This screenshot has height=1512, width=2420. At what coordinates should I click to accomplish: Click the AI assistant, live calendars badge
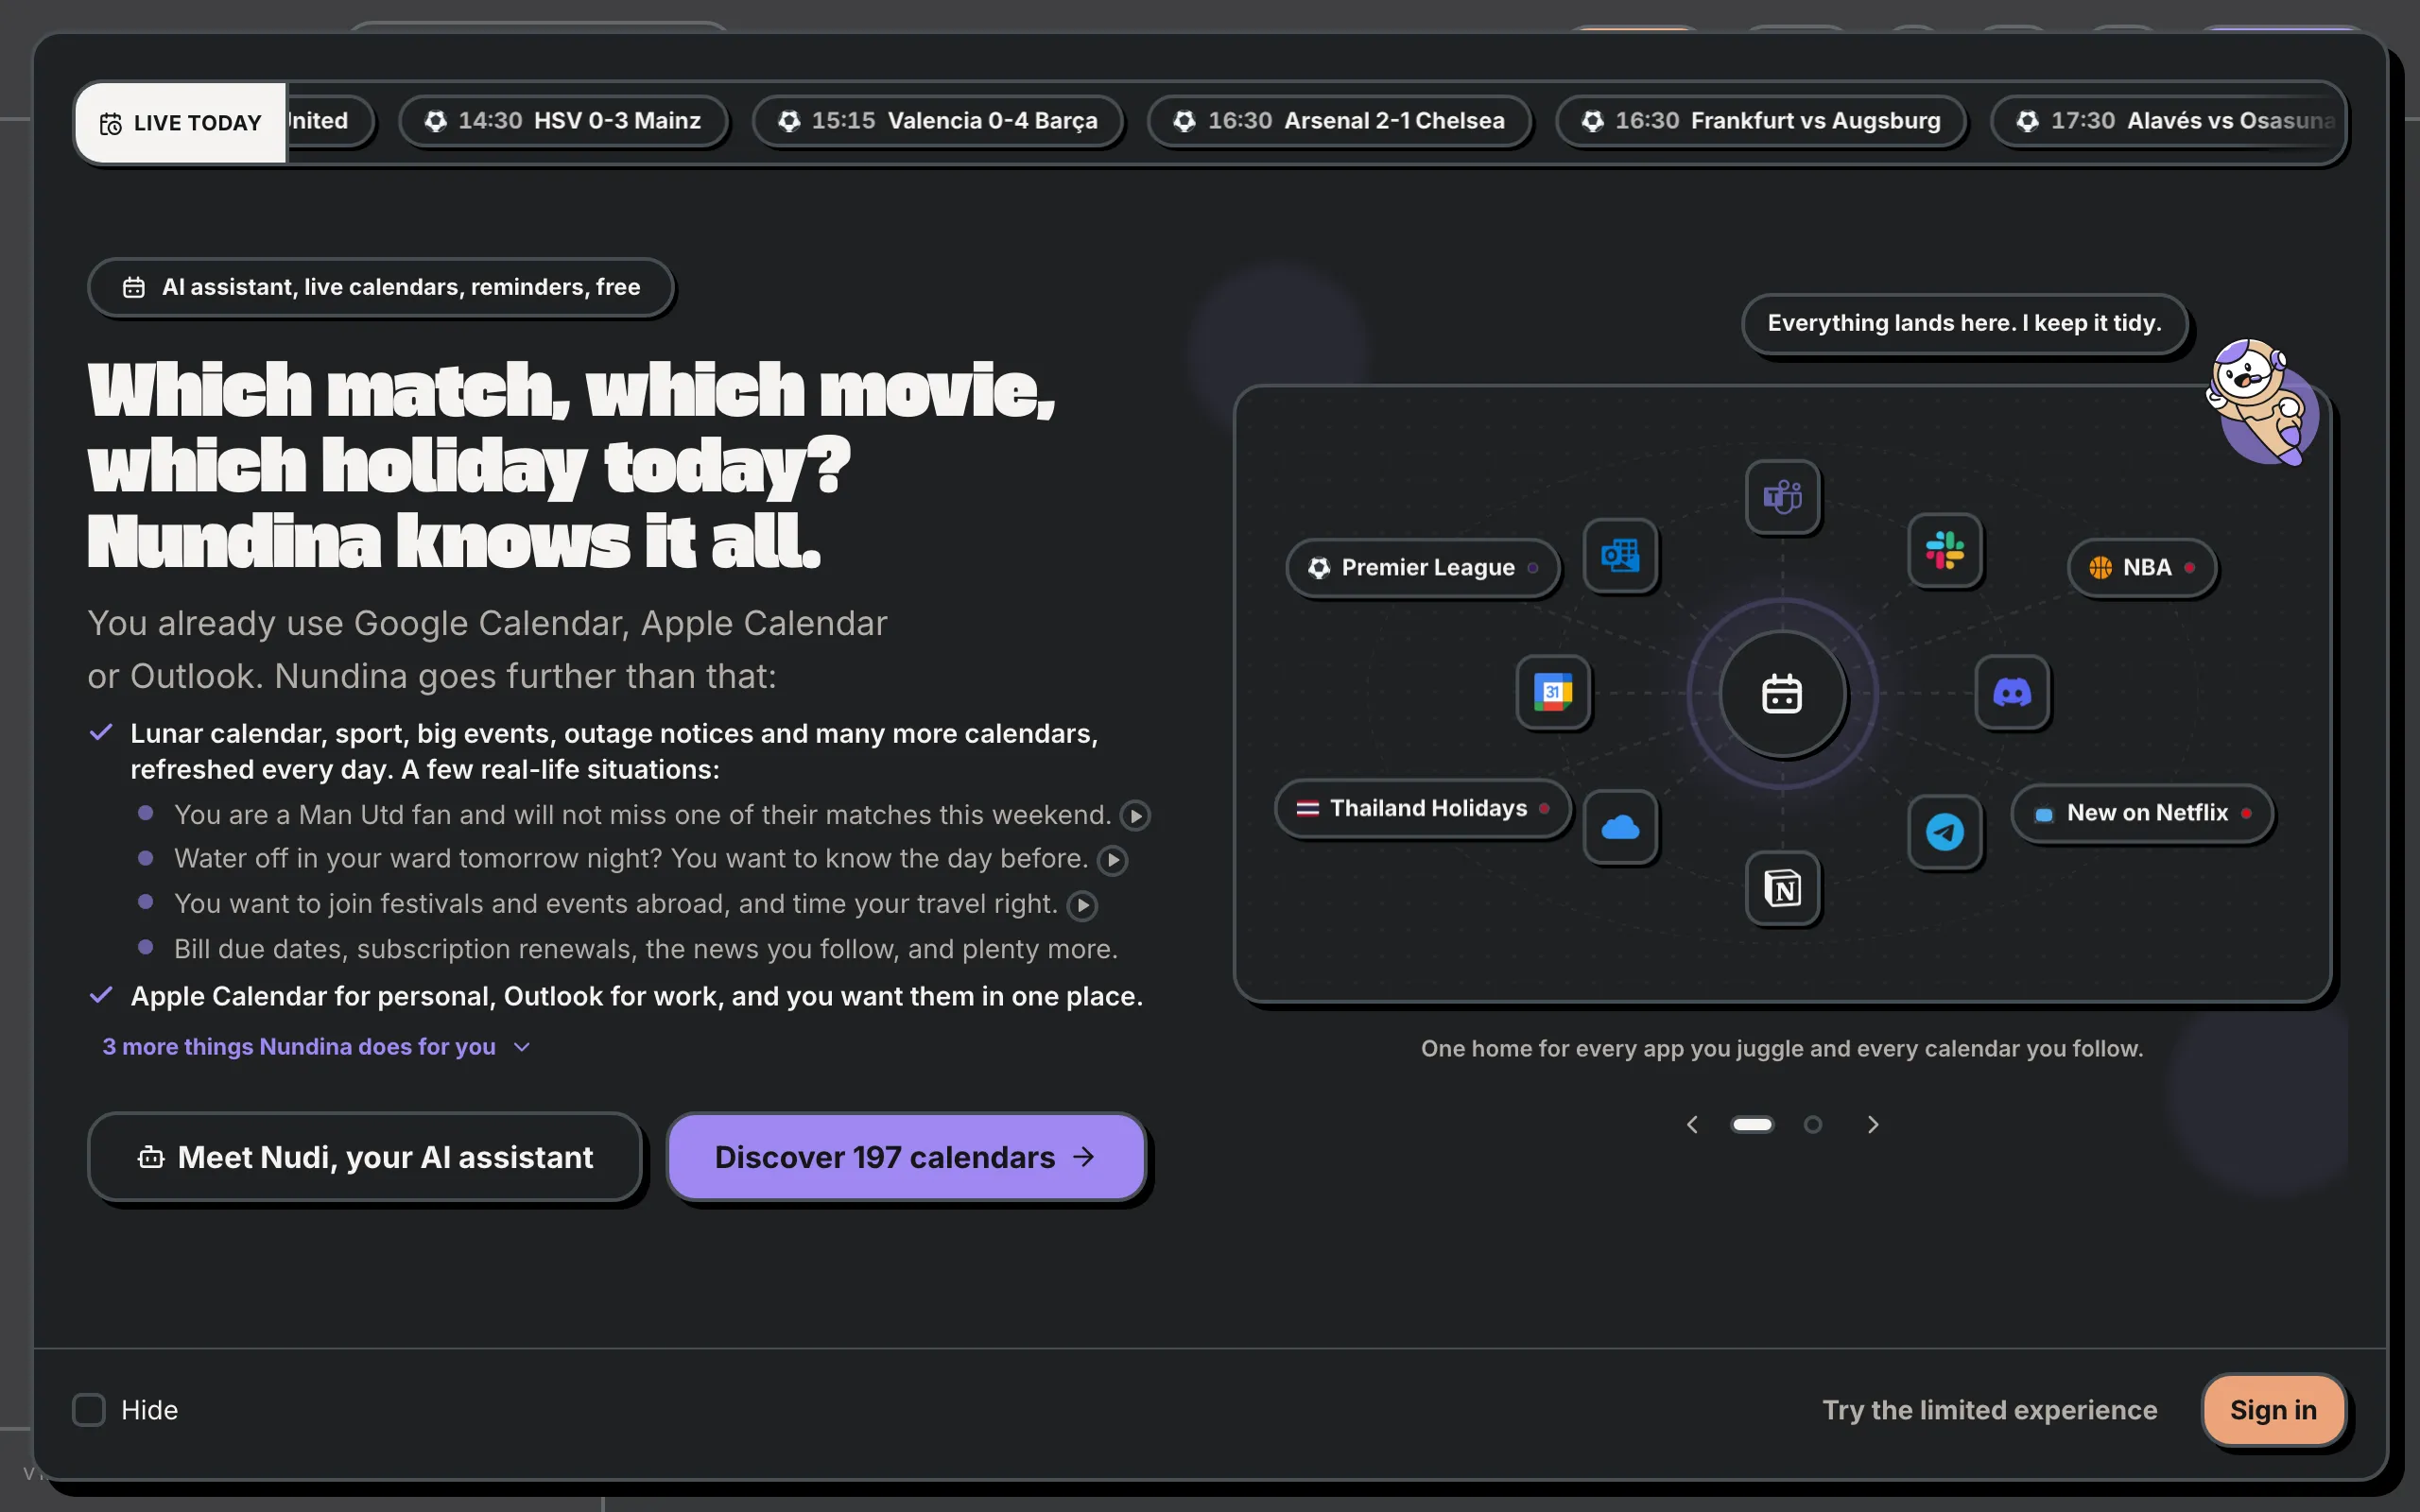[380, 287]
